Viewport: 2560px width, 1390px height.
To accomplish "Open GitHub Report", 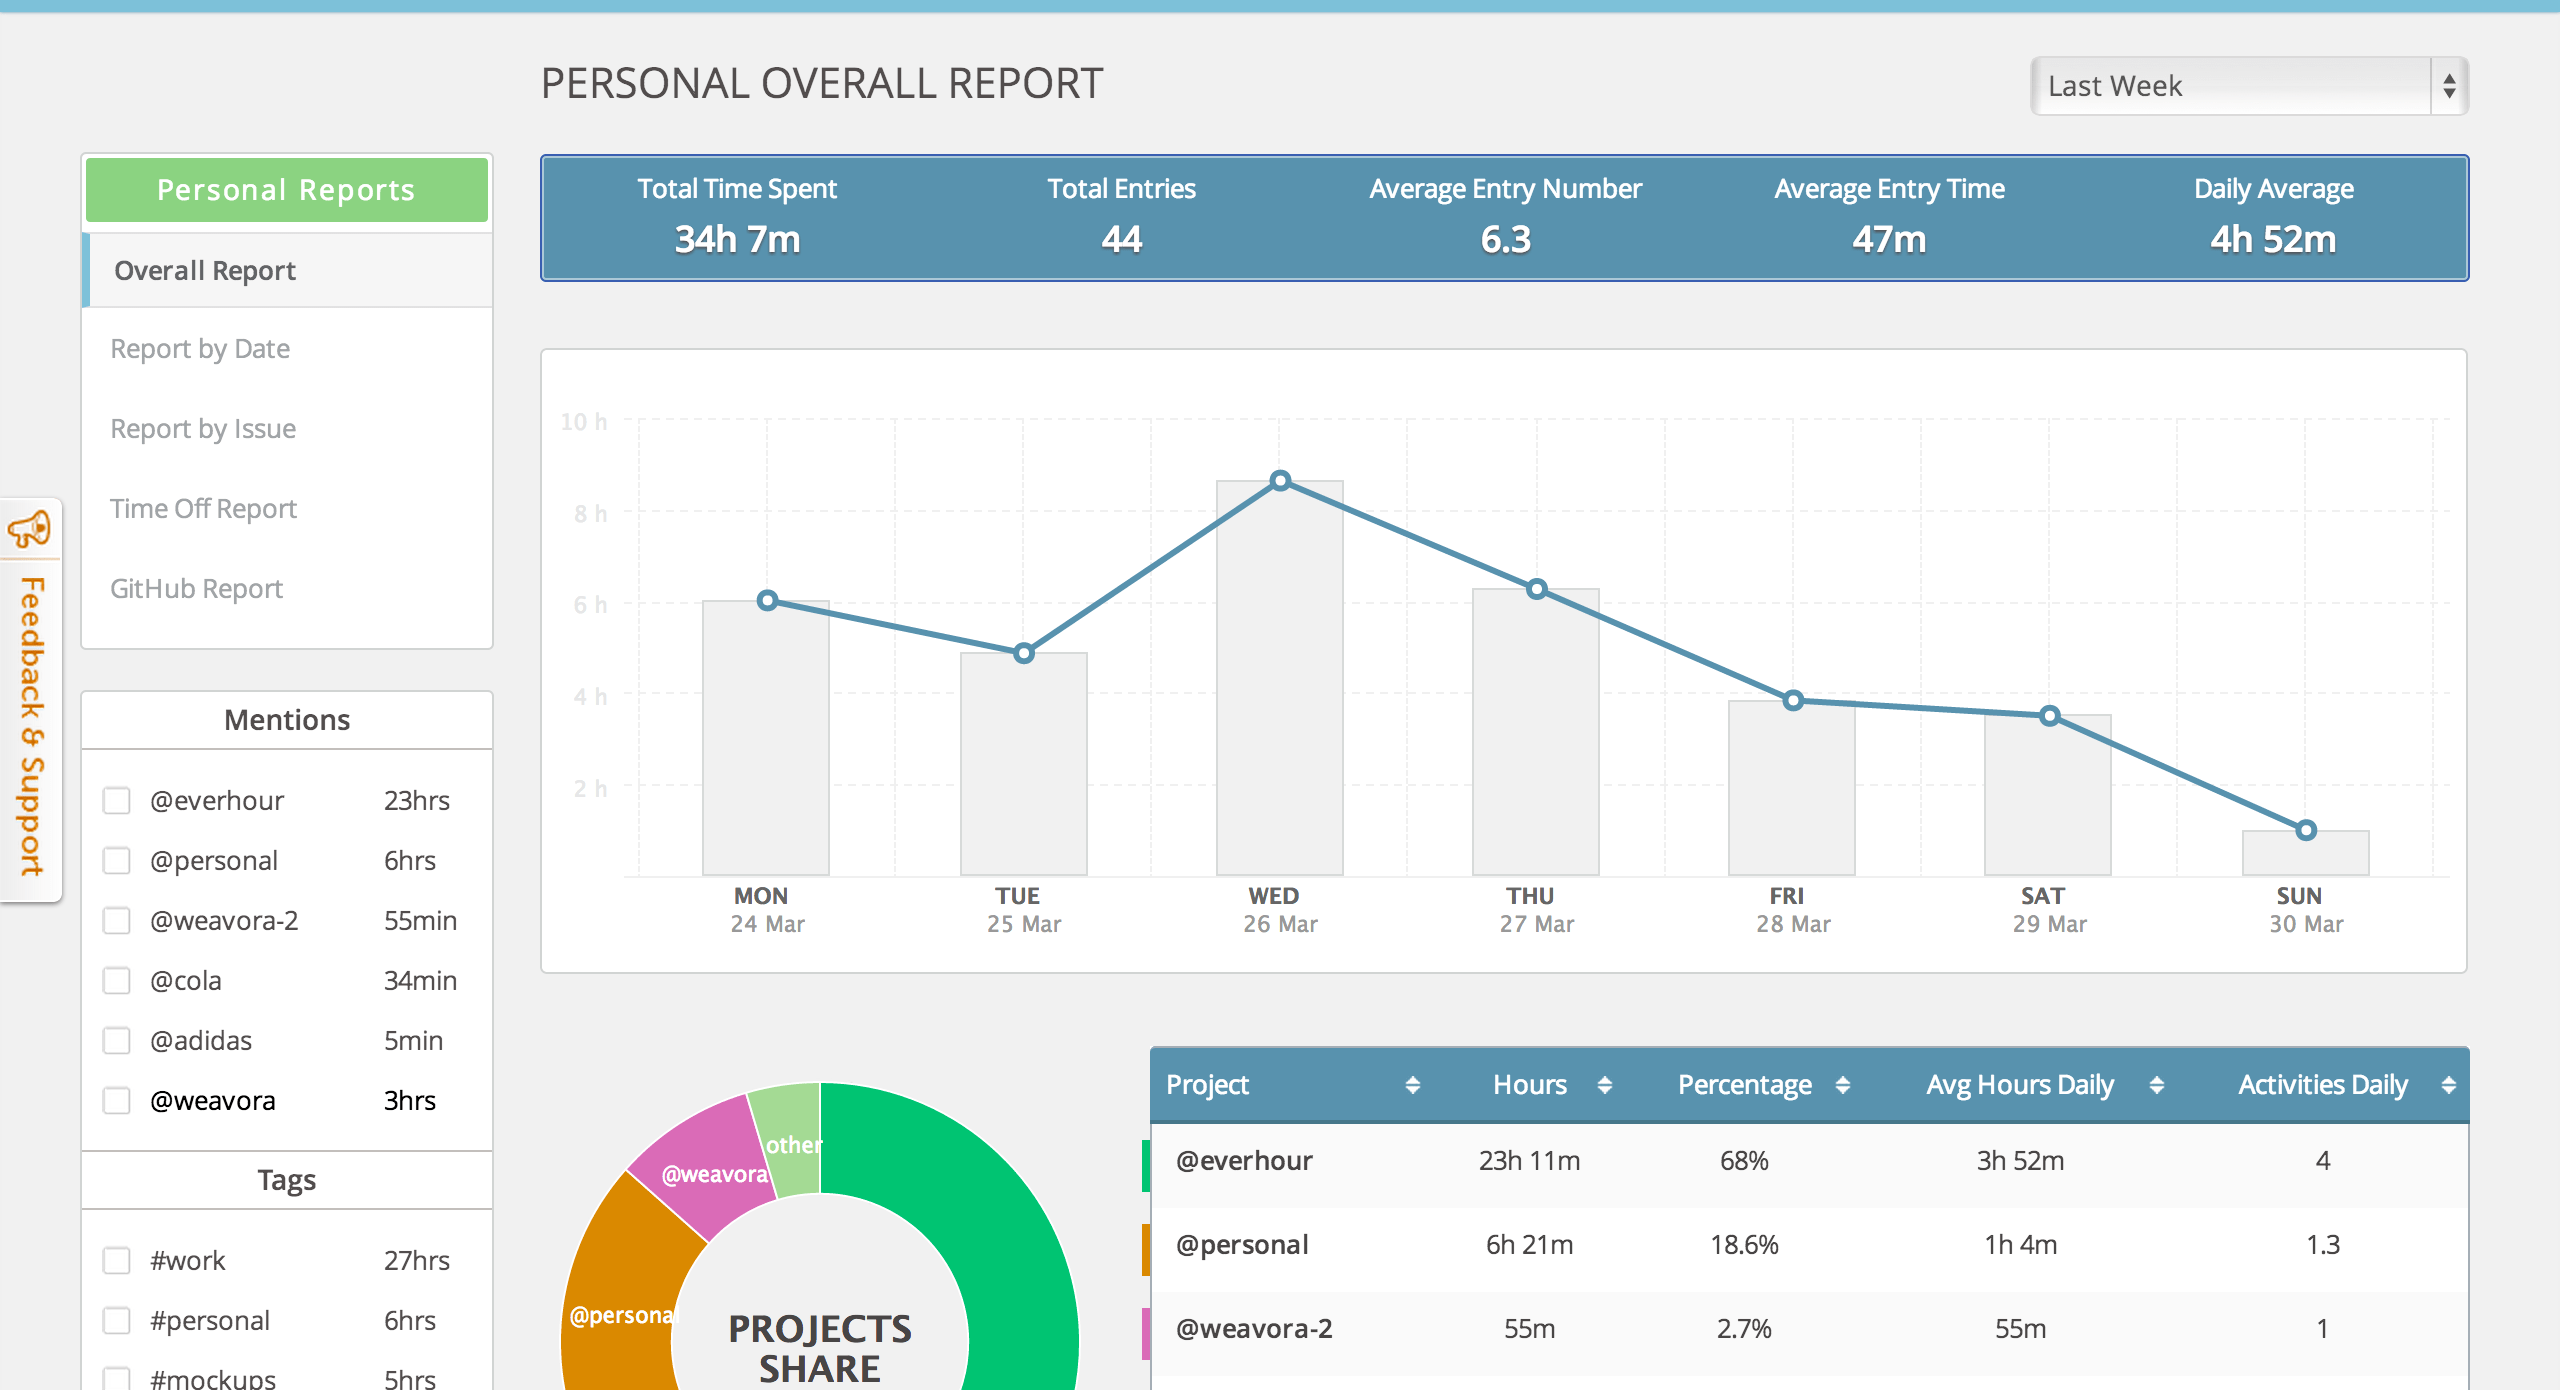I will pyautogui.click(x=196, y=589).
